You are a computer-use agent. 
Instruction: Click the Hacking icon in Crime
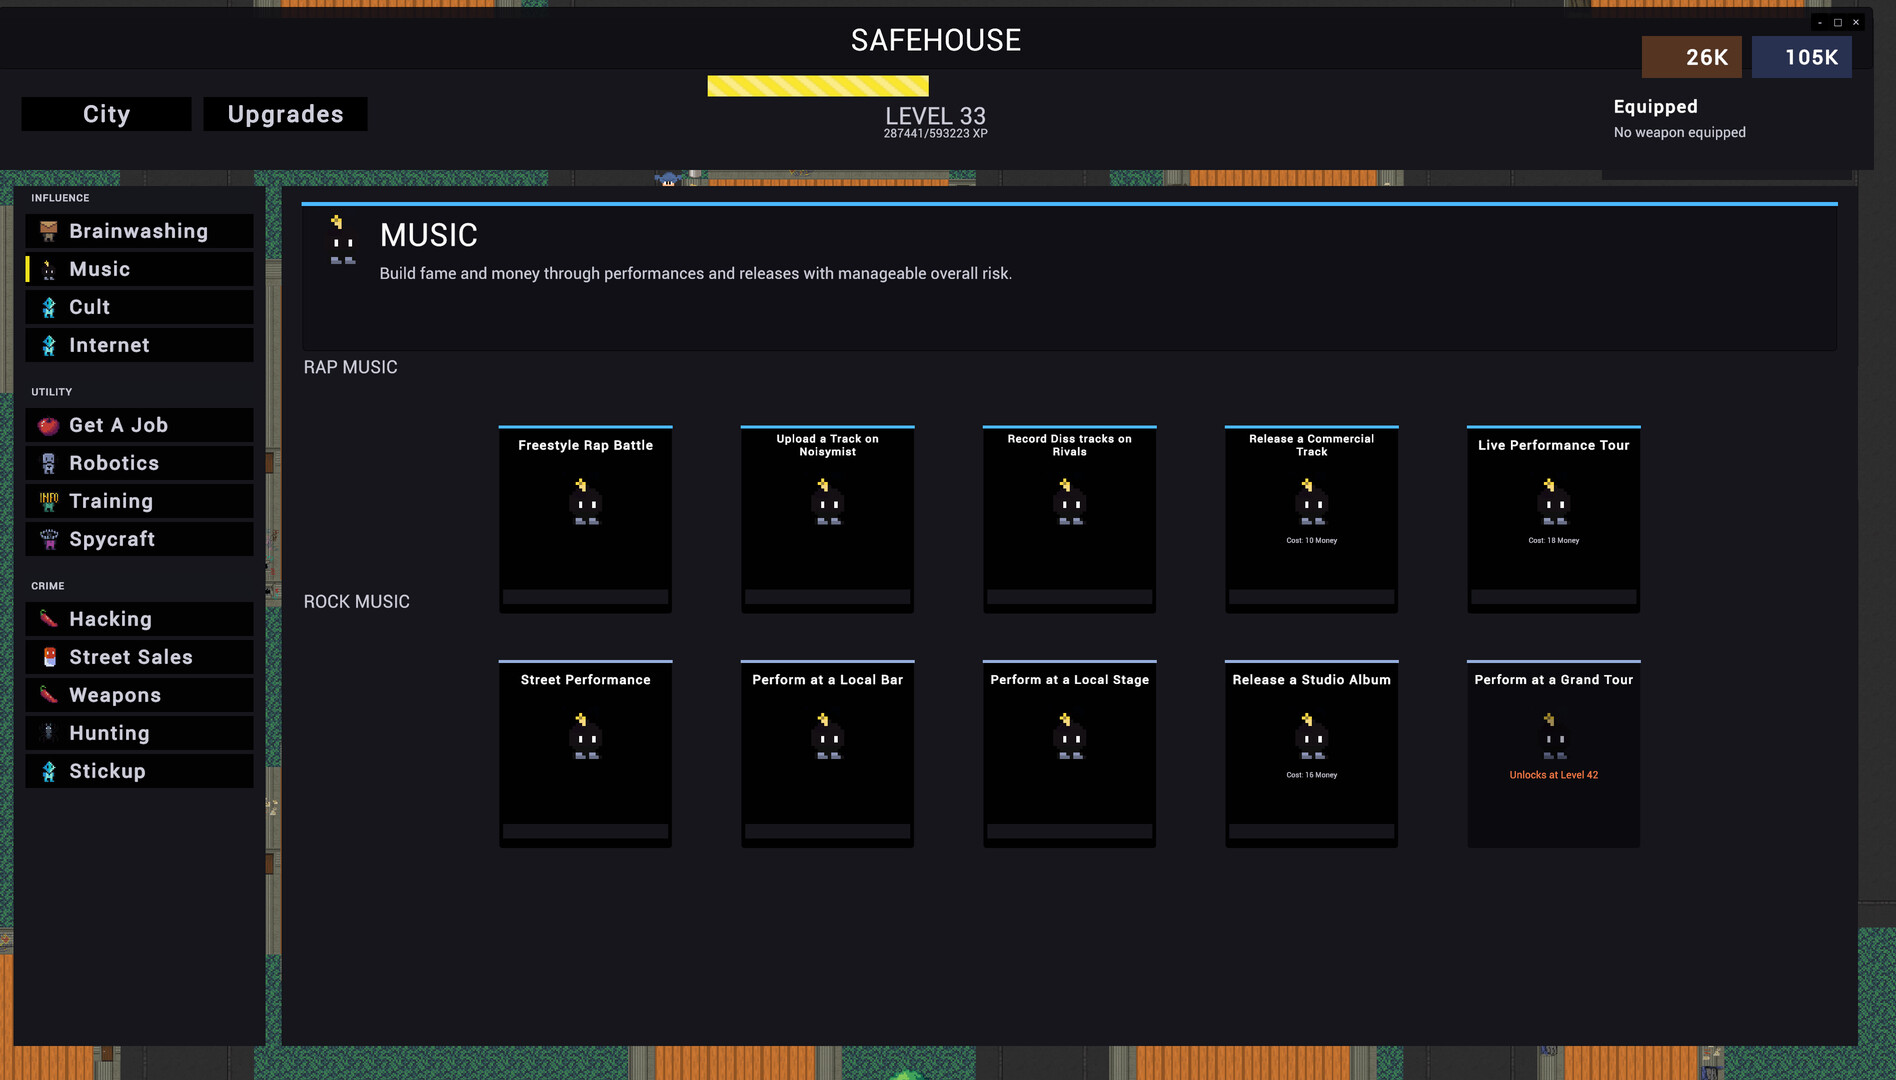click(48, 619)
